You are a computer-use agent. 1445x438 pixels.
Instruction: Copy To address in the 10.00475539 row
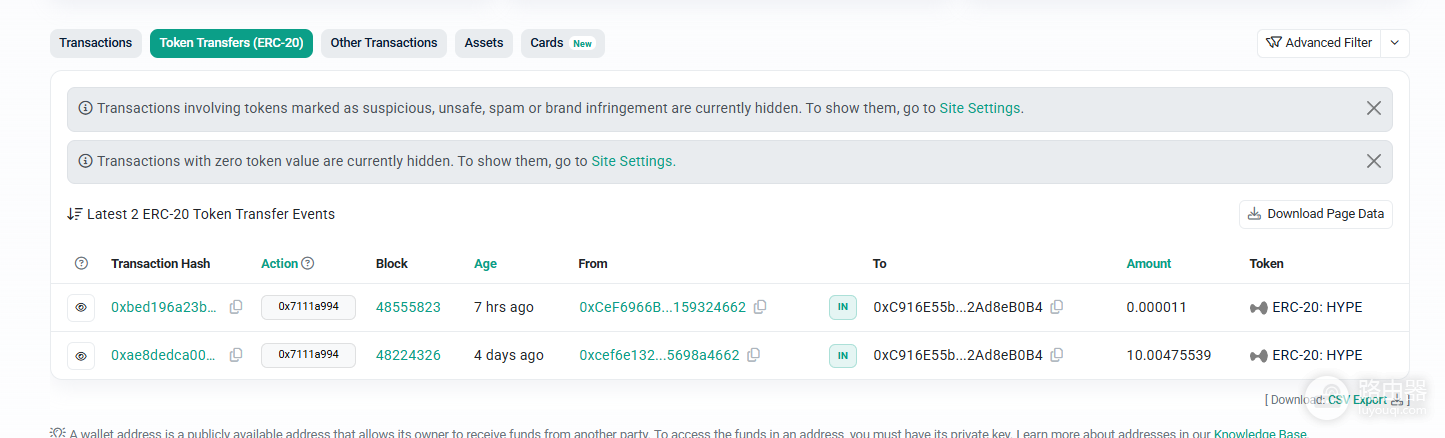(1057, 355)
